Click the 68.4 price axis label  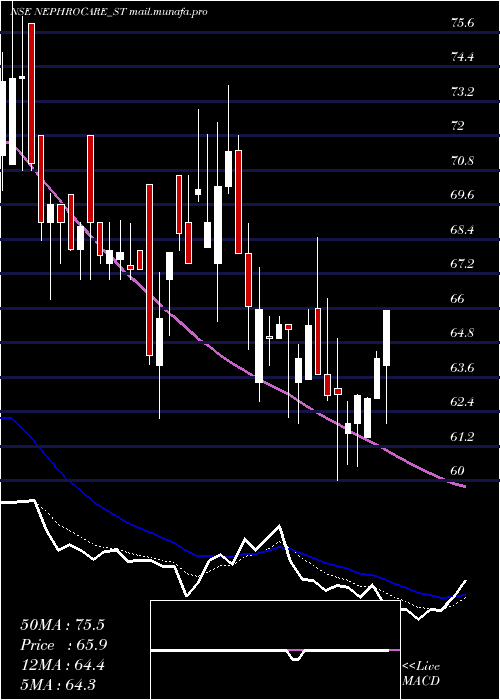pos(462,229)
